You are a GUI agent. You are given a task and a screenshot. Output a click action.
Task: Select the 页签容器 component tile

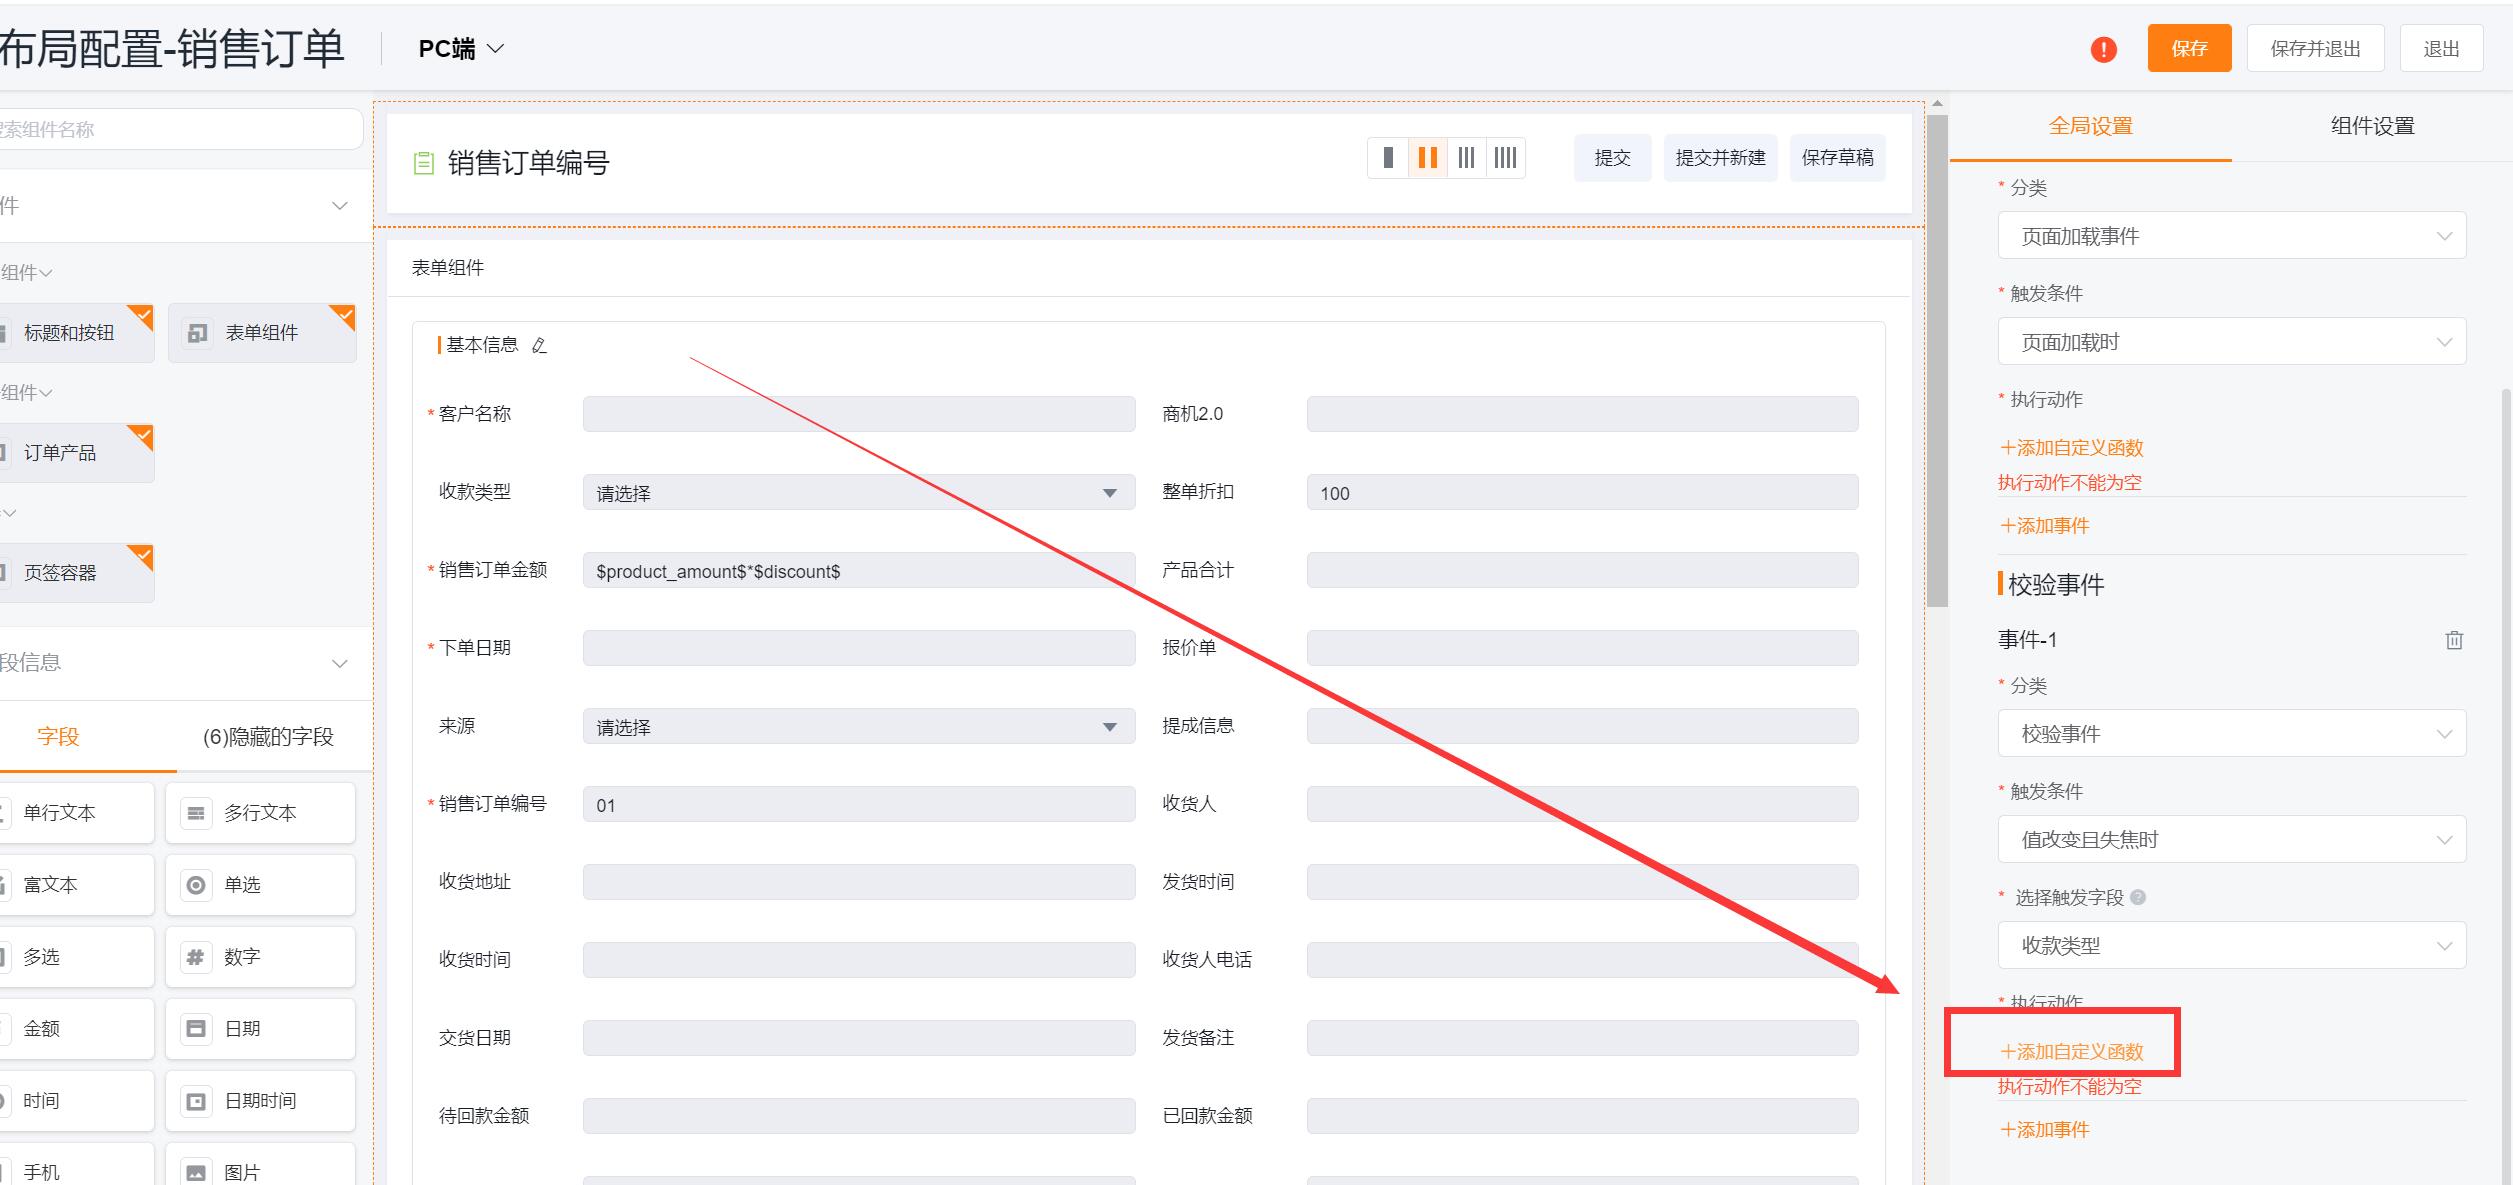[x=76, y=573]
